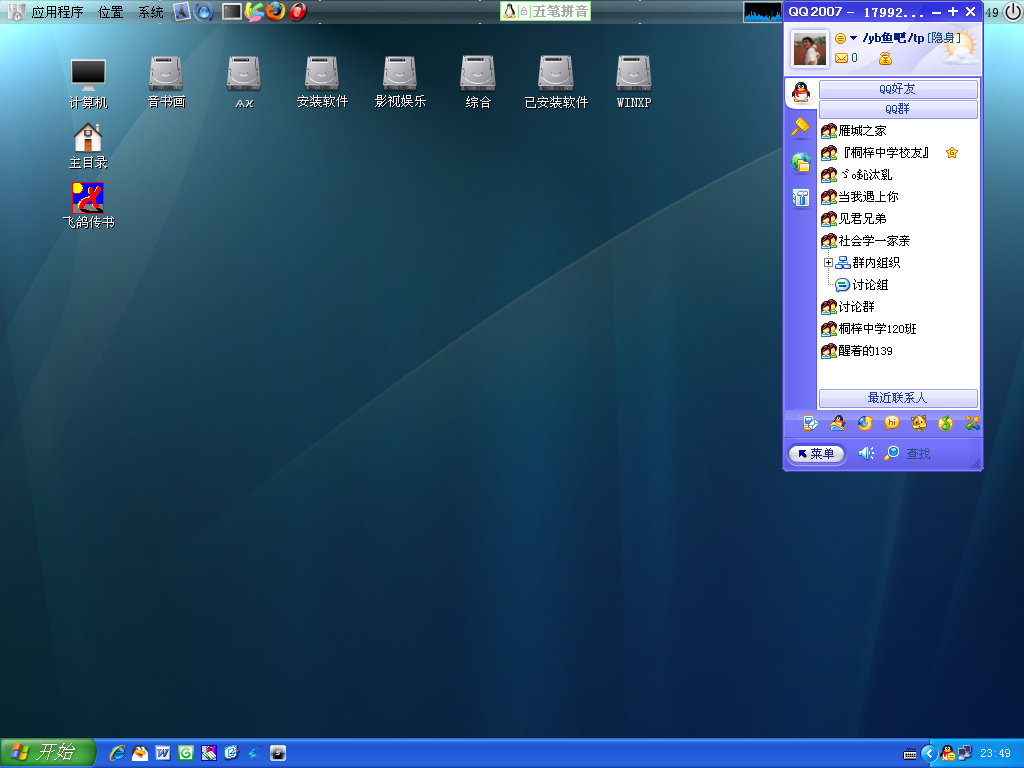
Task: Open the 最近联系人 section
Action: (x=898, y=398)
